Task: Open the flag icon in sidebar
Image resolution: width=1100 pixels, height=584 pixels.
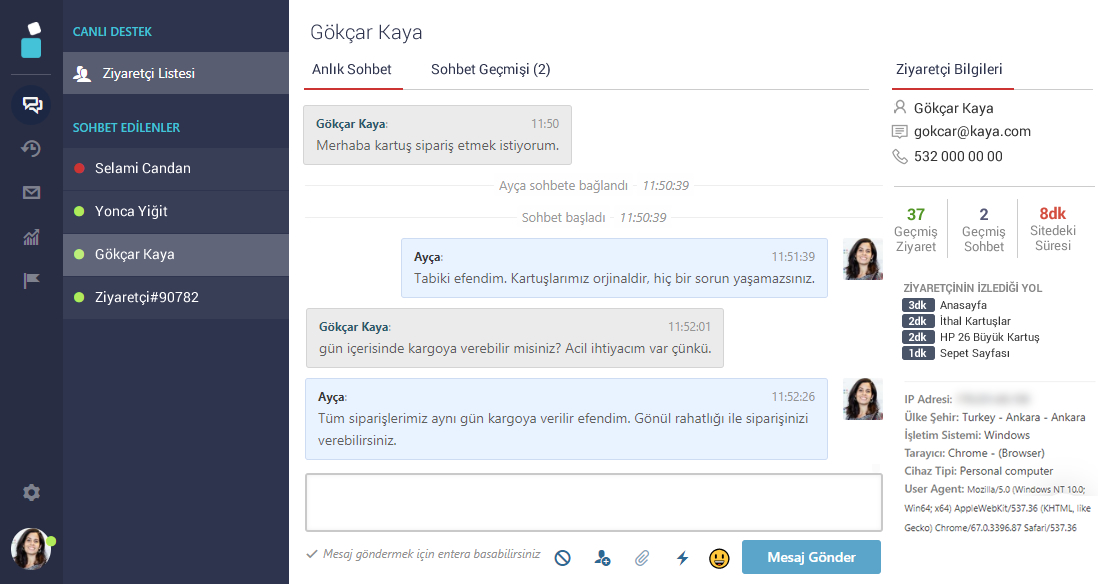Action: pos(31,281)
